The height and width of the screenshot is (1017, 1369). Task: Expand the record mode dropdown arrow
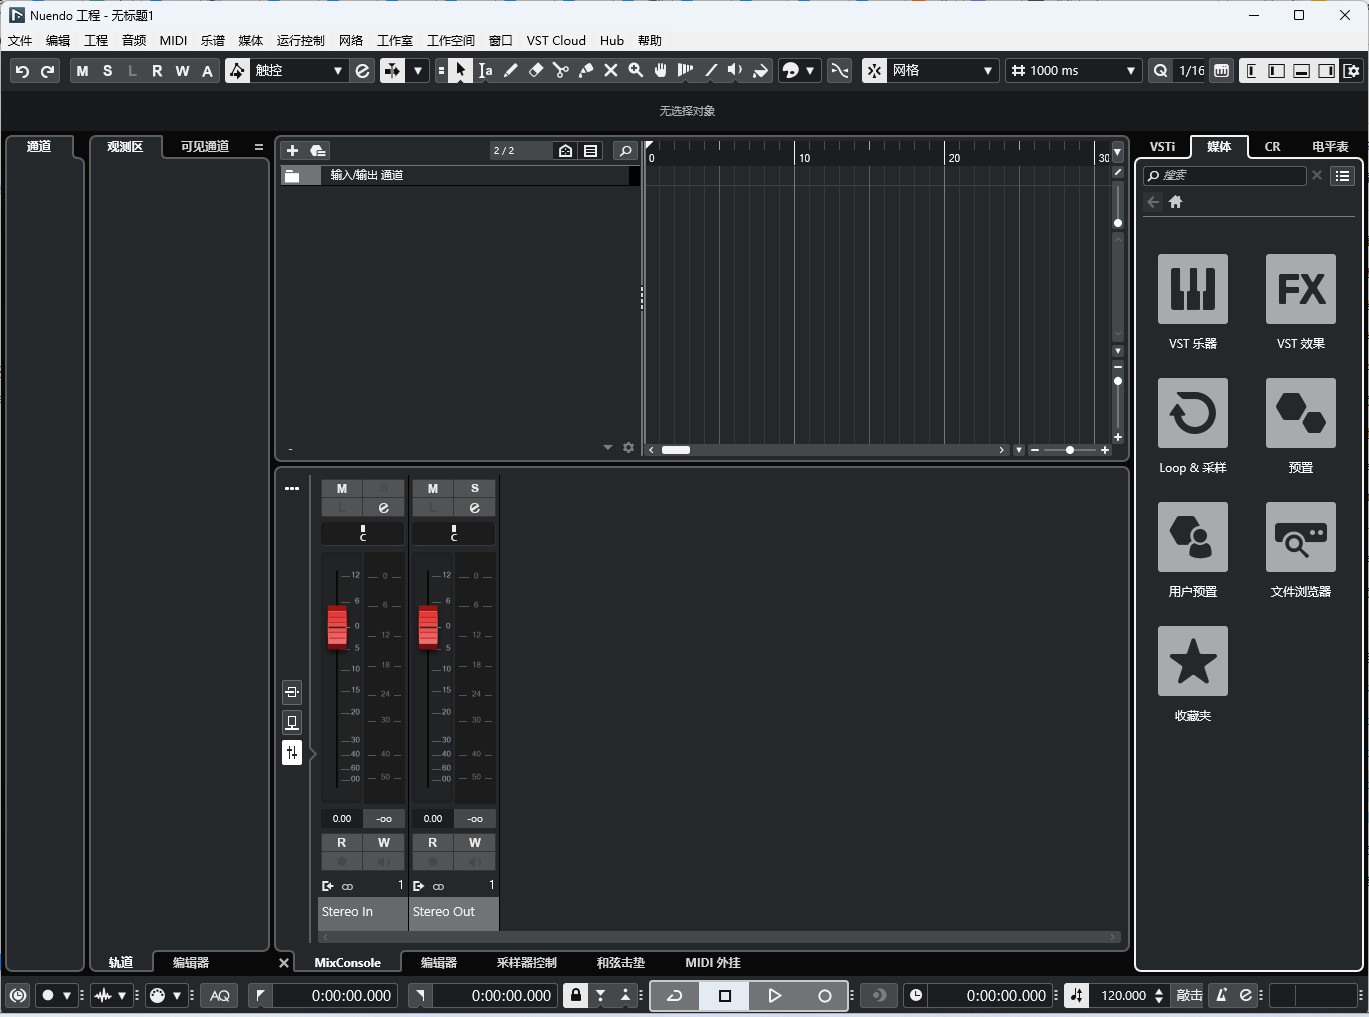click(x=67, y=995)
